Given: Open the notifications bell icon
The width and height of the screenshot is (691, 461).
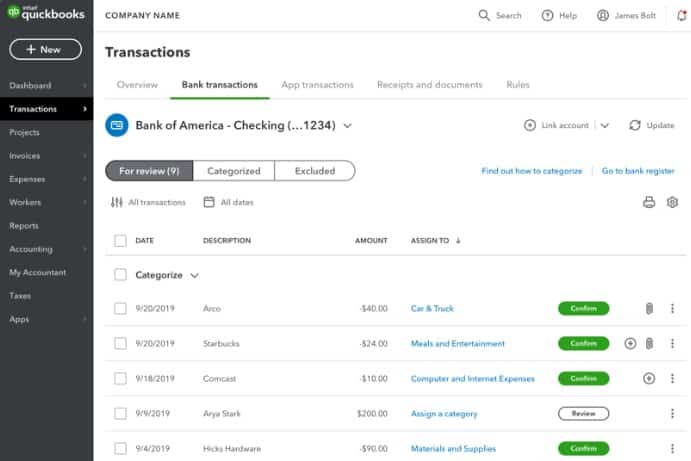Looking at the screenshot, I should [682, 15].
